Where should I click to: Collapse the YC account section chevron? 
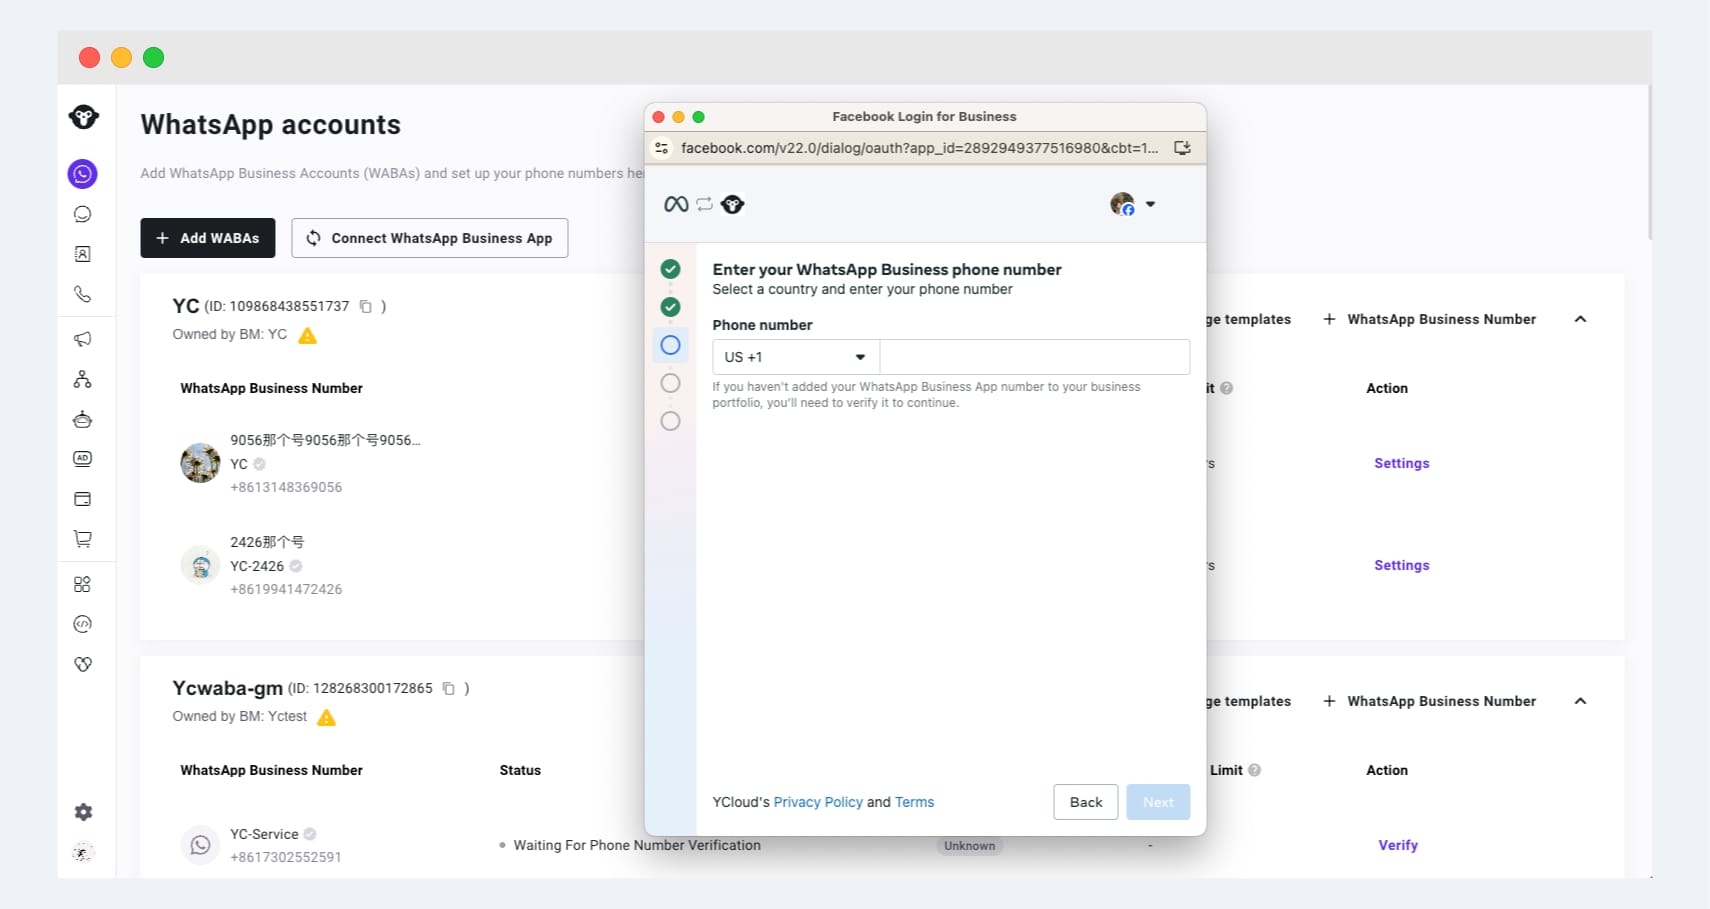coord(1580,319)
